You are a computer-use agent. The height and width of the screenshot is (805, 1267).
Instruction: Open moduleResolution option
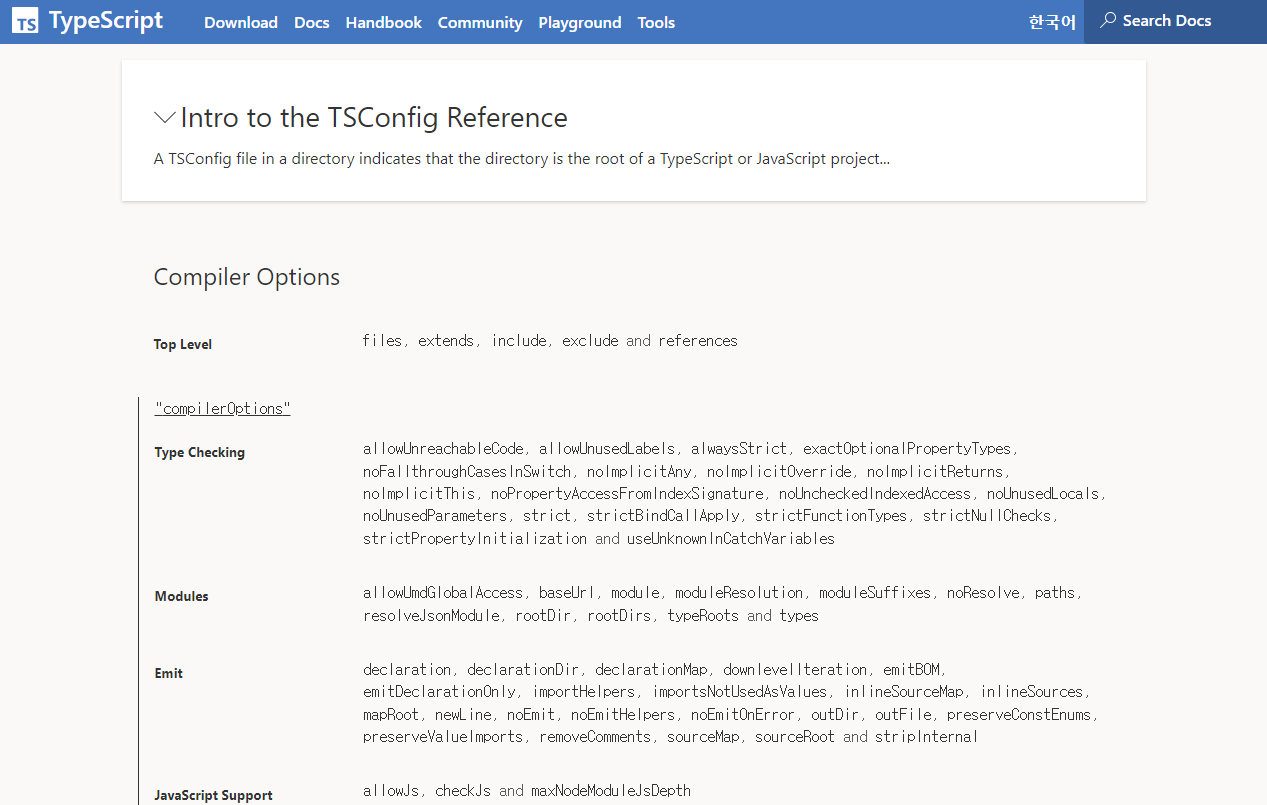coord(739,593)
